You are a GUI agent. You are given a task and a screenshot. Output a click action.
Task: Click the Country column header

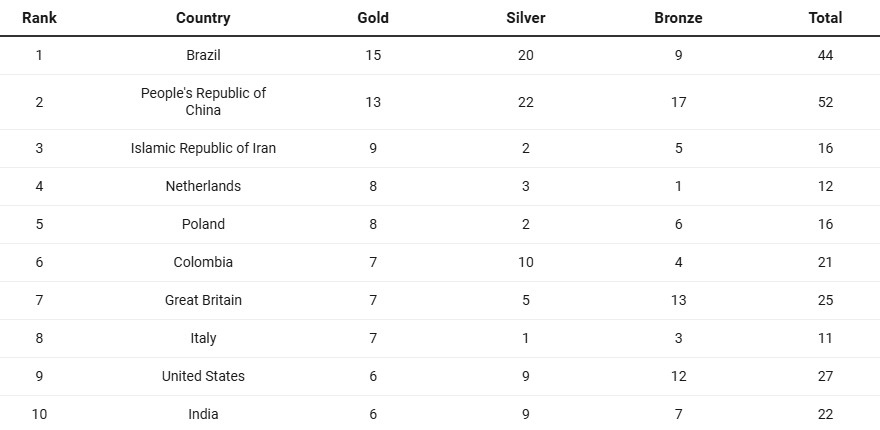tap(203, 18)
